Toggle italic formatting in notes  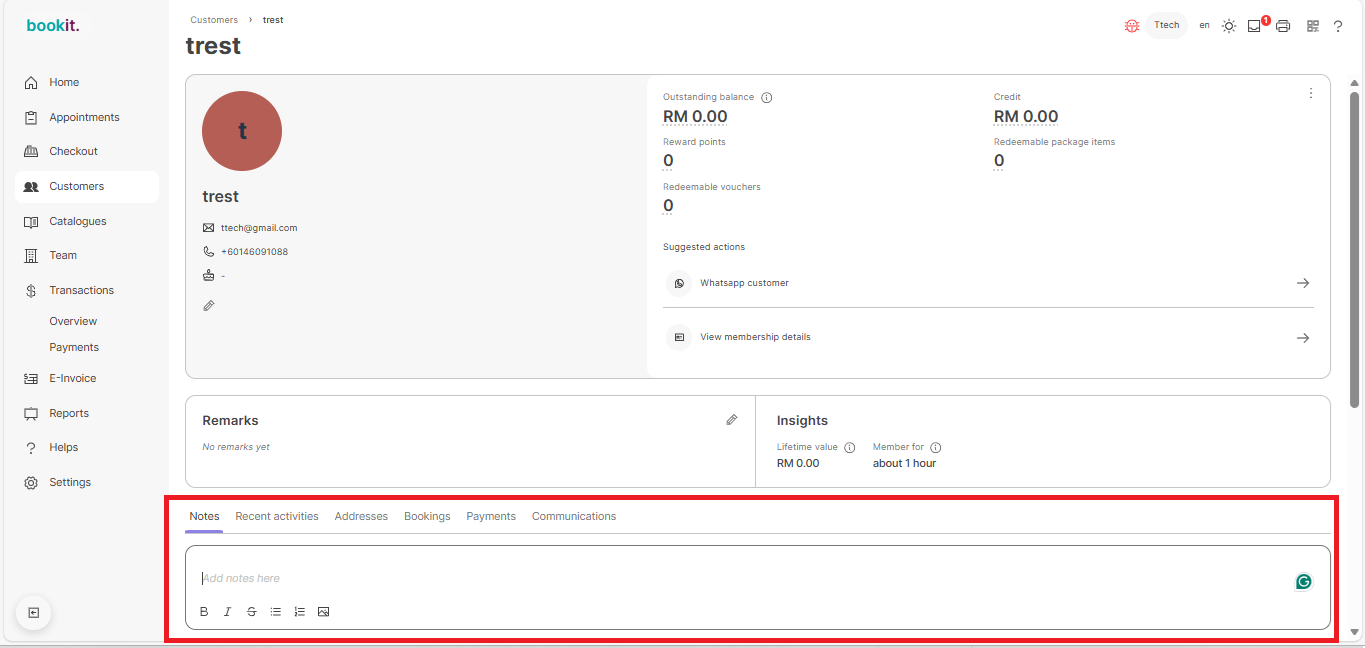[227, 611]
